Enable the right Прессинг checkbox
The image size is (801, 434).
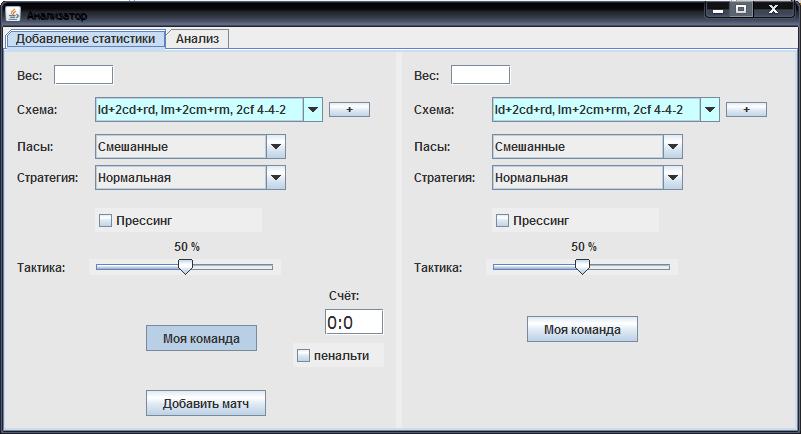tap(502, 221)
